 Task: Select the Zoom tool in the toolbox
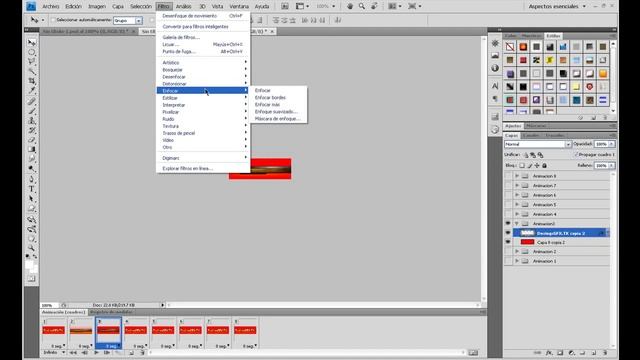point(31,248)
